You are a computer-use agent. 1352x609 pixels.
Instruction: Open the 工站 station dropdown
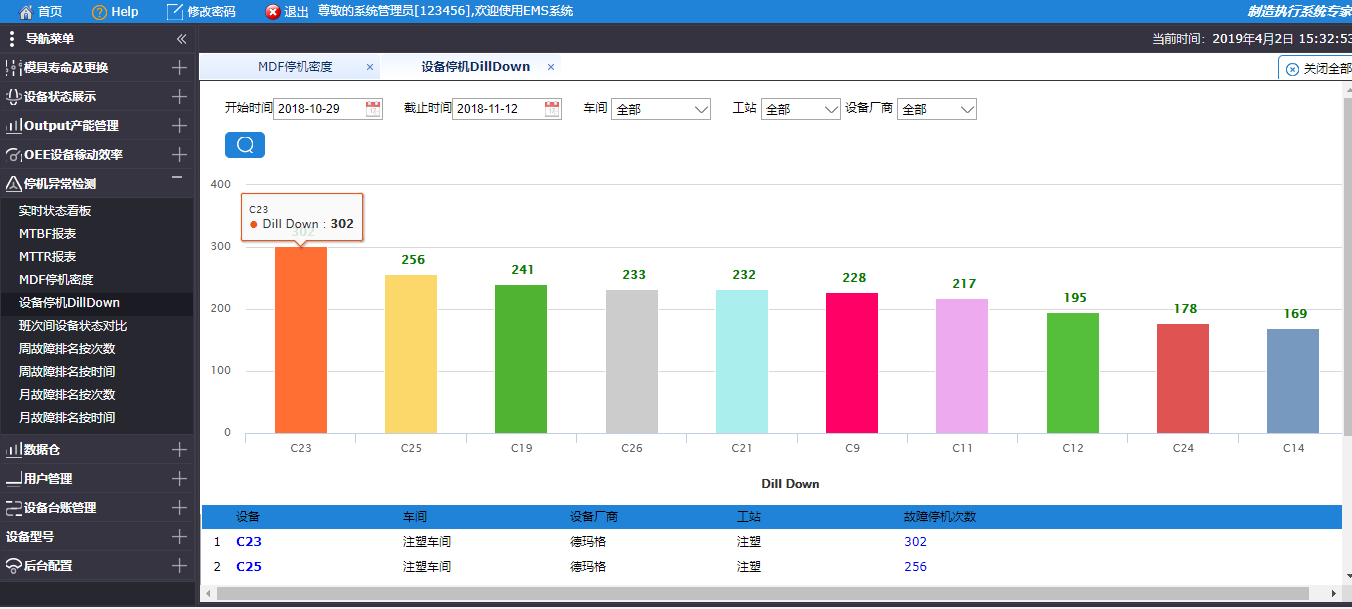(800, 109)
